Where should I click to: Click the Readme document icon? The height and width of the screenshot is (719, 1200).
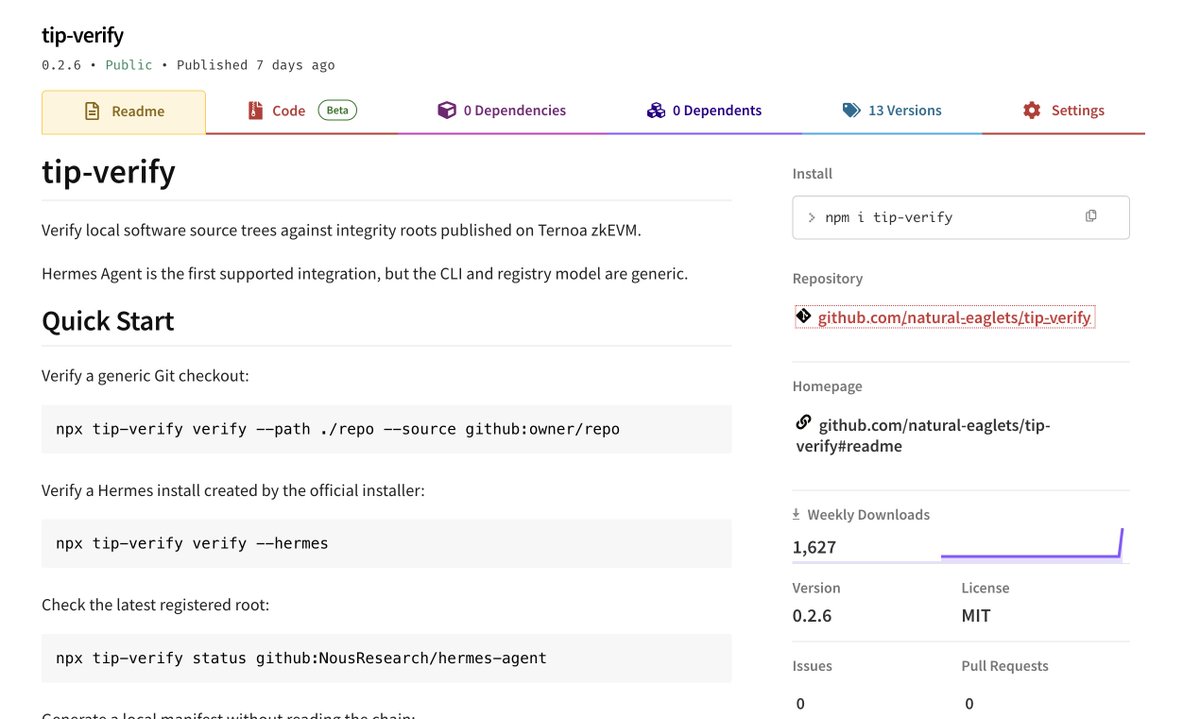92,111
